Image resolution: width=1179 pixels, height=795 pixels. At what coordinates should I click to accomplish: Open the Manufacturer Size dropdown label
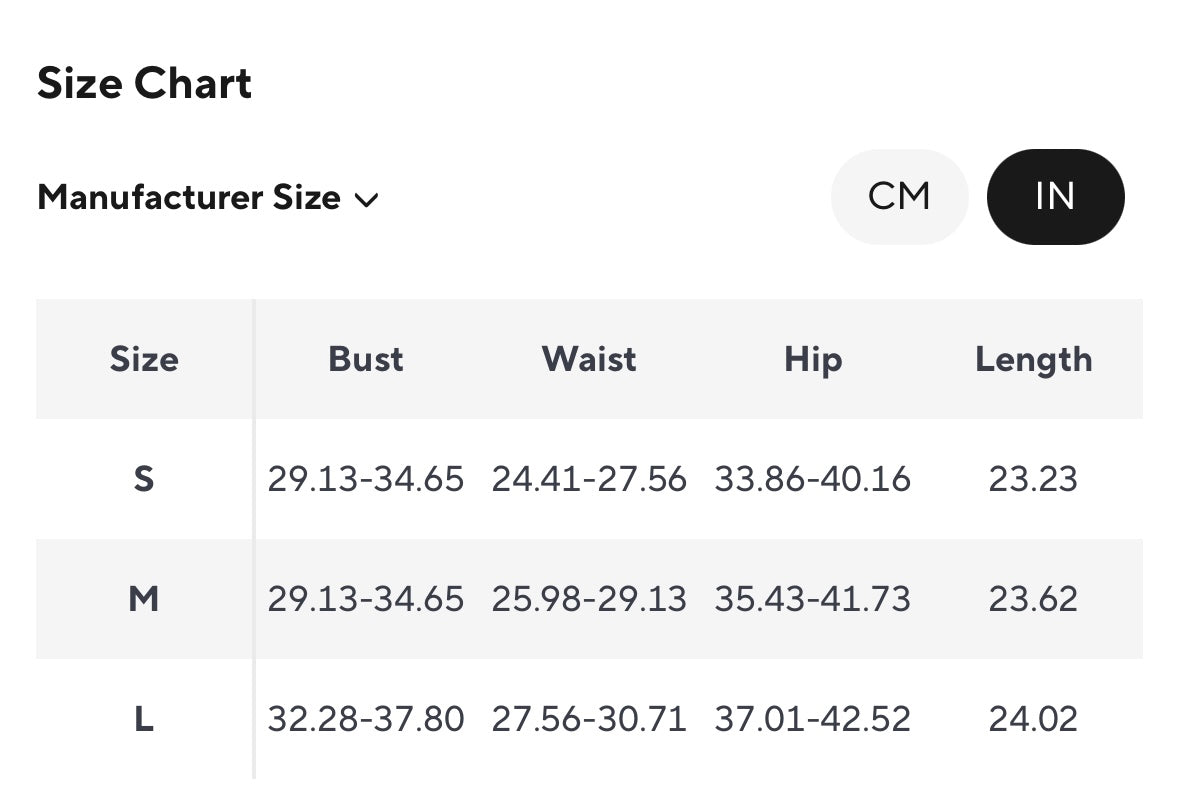[x=189, y=198]
